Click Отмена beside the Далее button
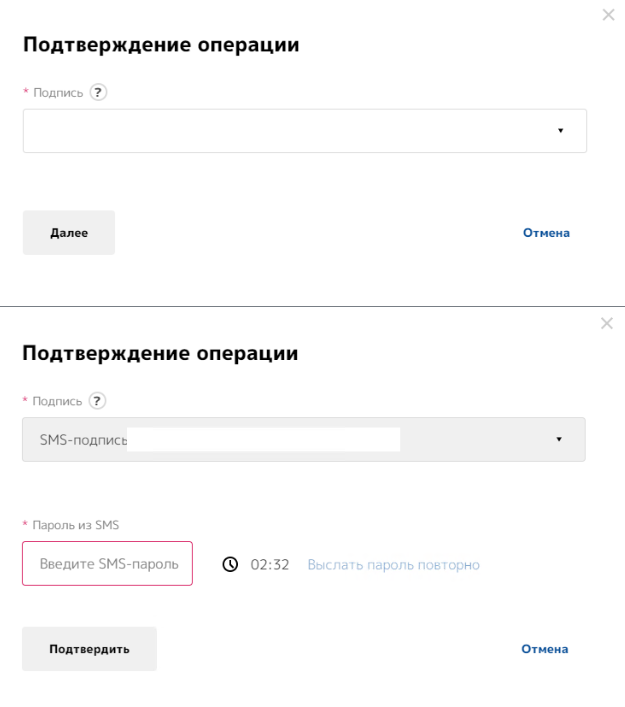Screen dimensions: 625x707 coord(546,233)
